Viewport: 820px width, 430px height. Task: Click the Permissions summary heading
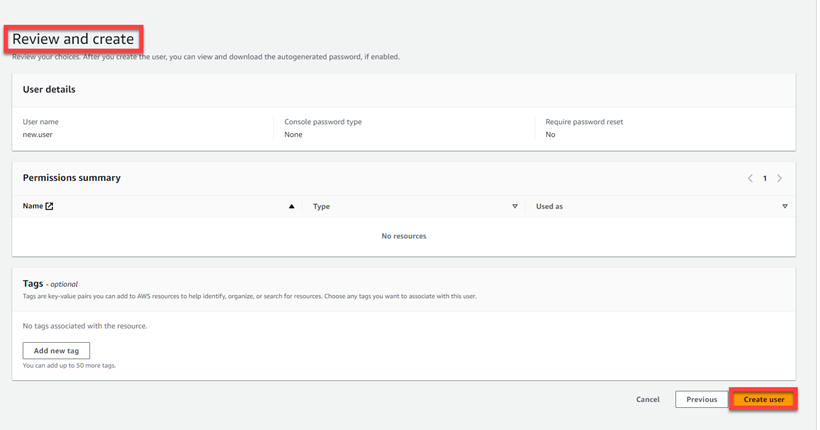72,178
